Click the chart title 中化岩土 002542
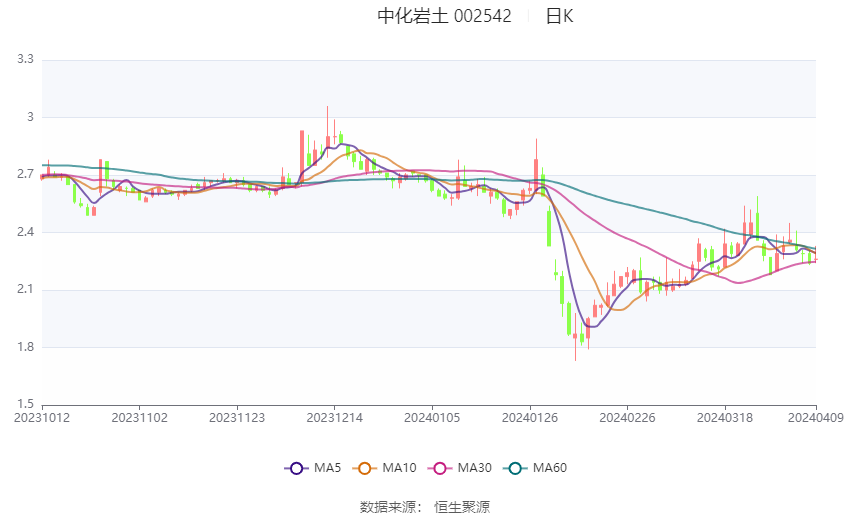The image size is (850, 517). pos(444,16)
